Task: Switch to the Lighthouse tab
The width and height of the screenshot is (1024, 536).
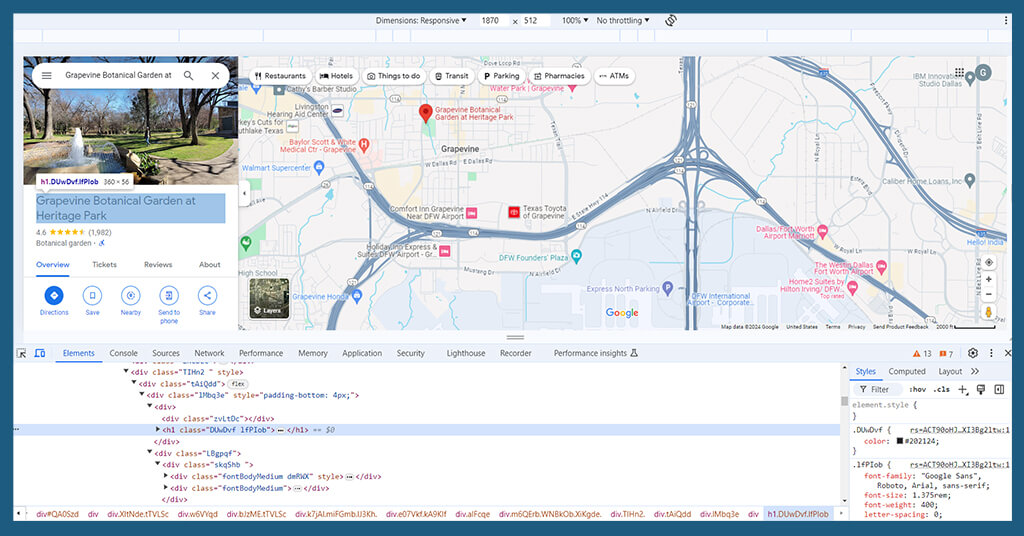Action: 466,353
